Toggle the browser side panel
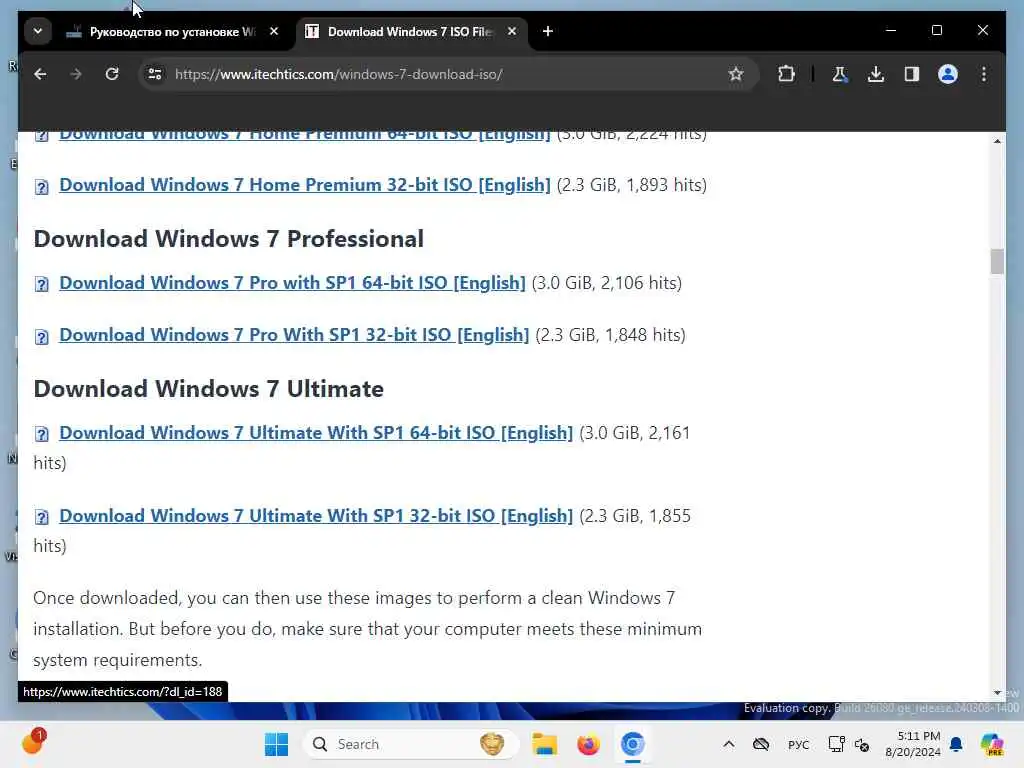The height and width of the screenshot is (768, 1024). click(x=912, y=74)
